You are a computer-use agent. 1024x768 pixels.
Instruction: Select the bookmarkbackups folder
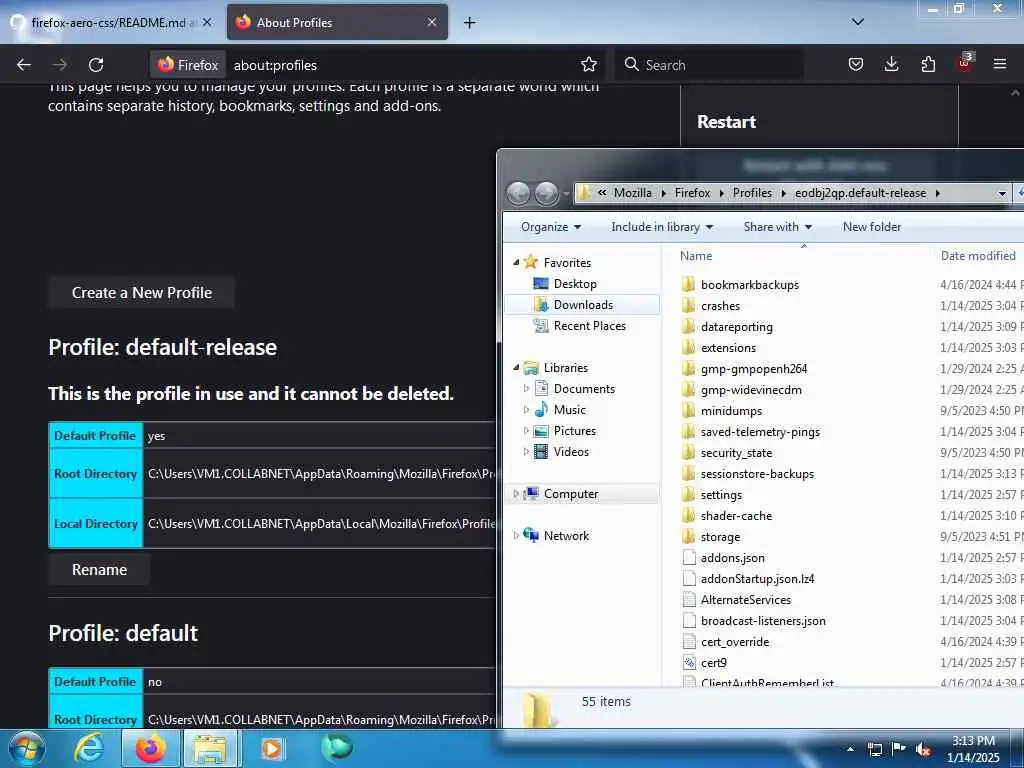click(x=749, y=284)
